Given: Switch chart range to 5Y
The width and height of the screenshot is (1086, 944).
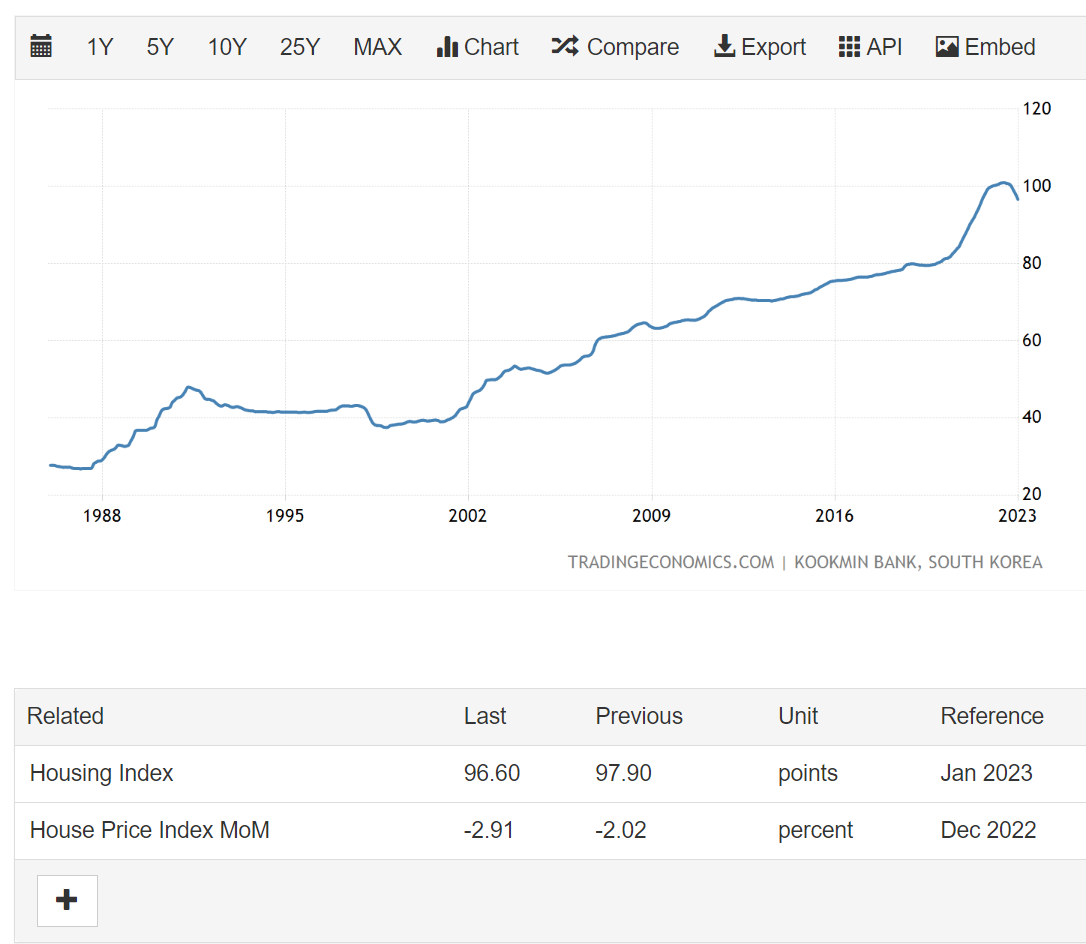Looking at the screenshot, I should click(x=159, y=46).
